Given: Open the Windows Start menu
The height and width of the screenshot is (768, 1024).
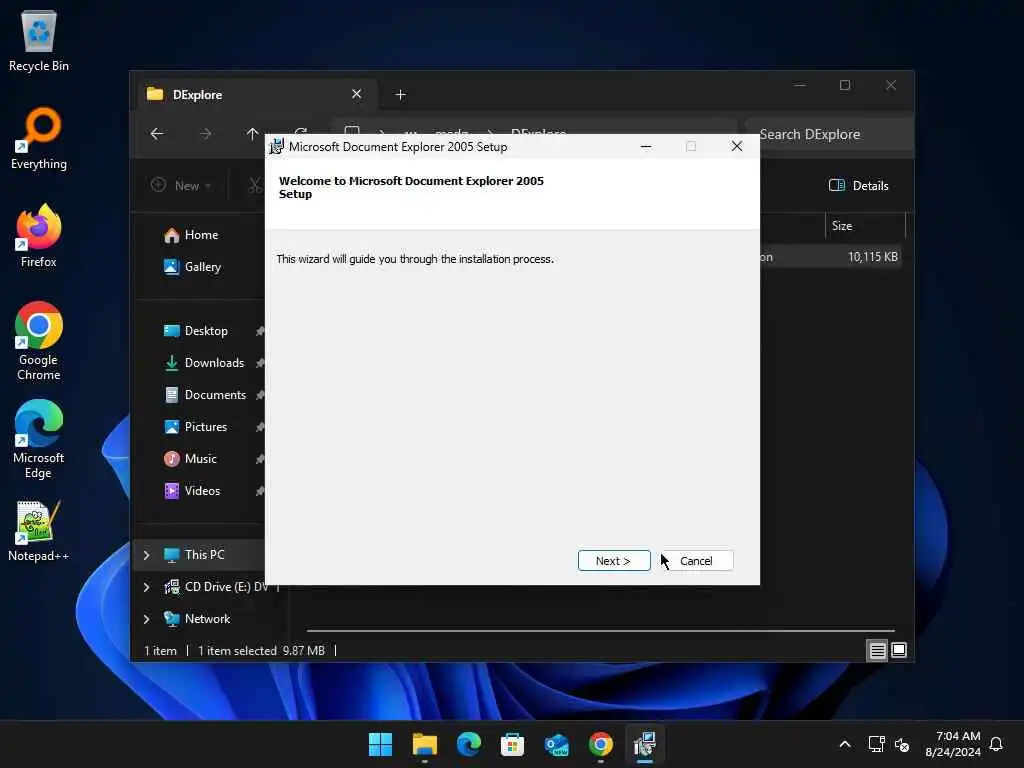Looking at the screenshot, I should pos(381,744).
